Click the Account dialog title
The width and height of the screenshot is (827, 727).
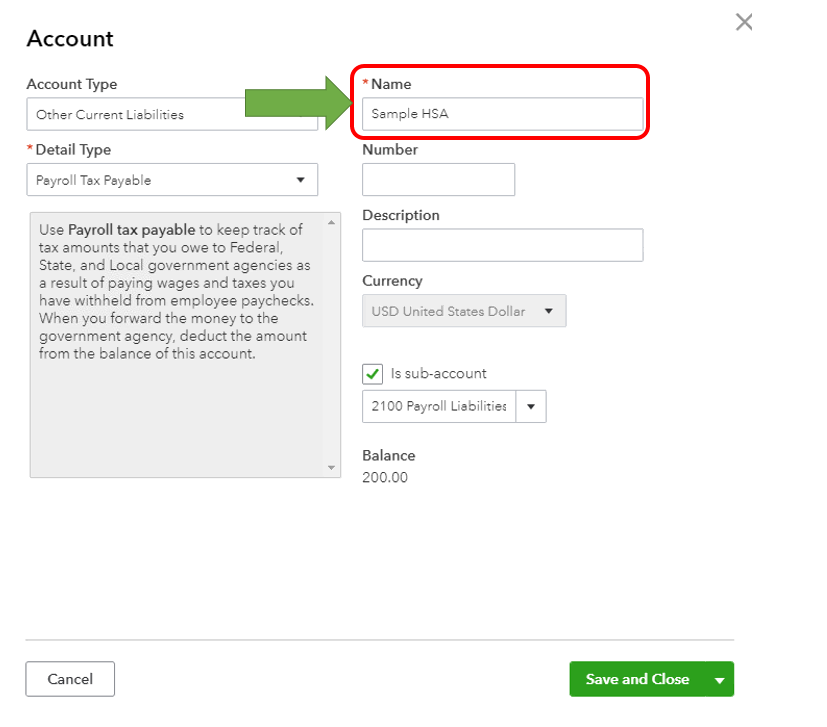70,39
